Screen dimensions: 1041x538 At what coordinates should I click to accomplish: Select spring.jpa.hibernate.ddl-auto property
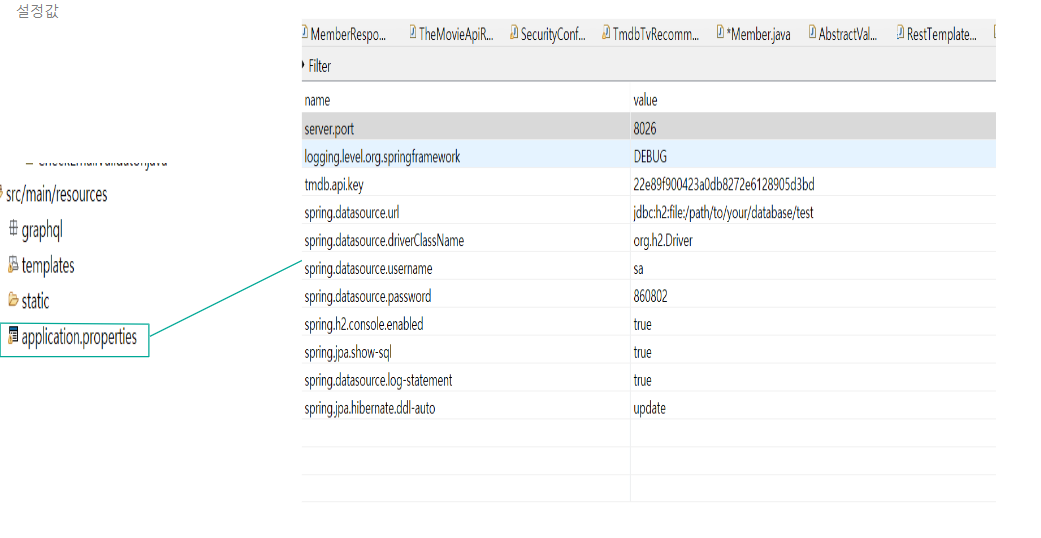tap(370, 408)
